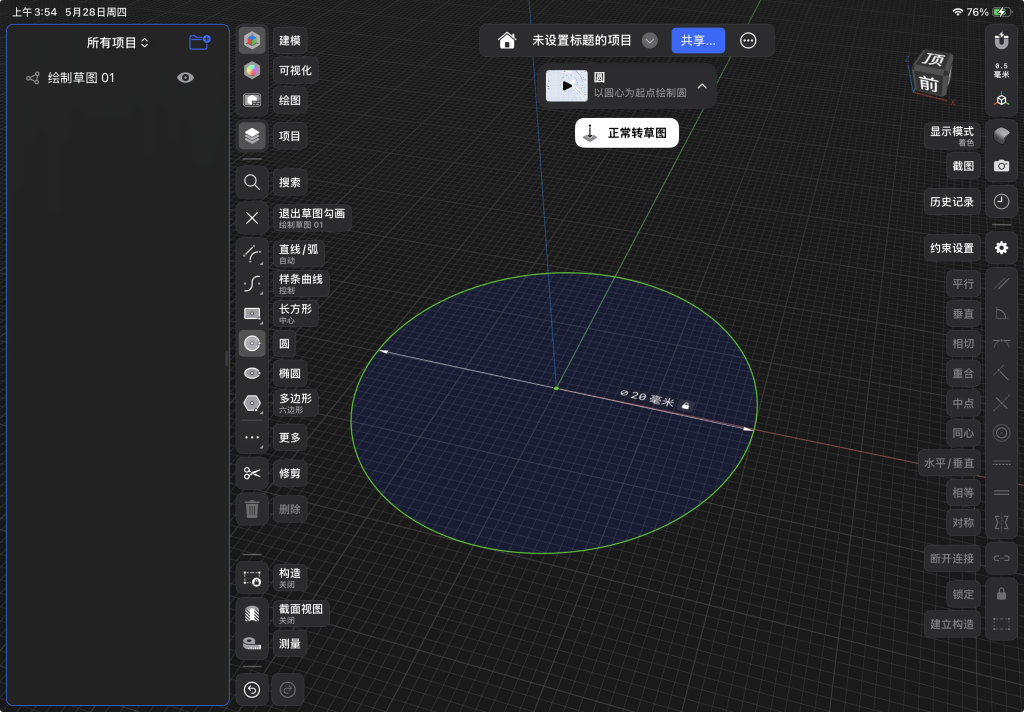Click the 顶 face of view cube
Viewport: 1024px width, 712px height.
coord(934,60)
